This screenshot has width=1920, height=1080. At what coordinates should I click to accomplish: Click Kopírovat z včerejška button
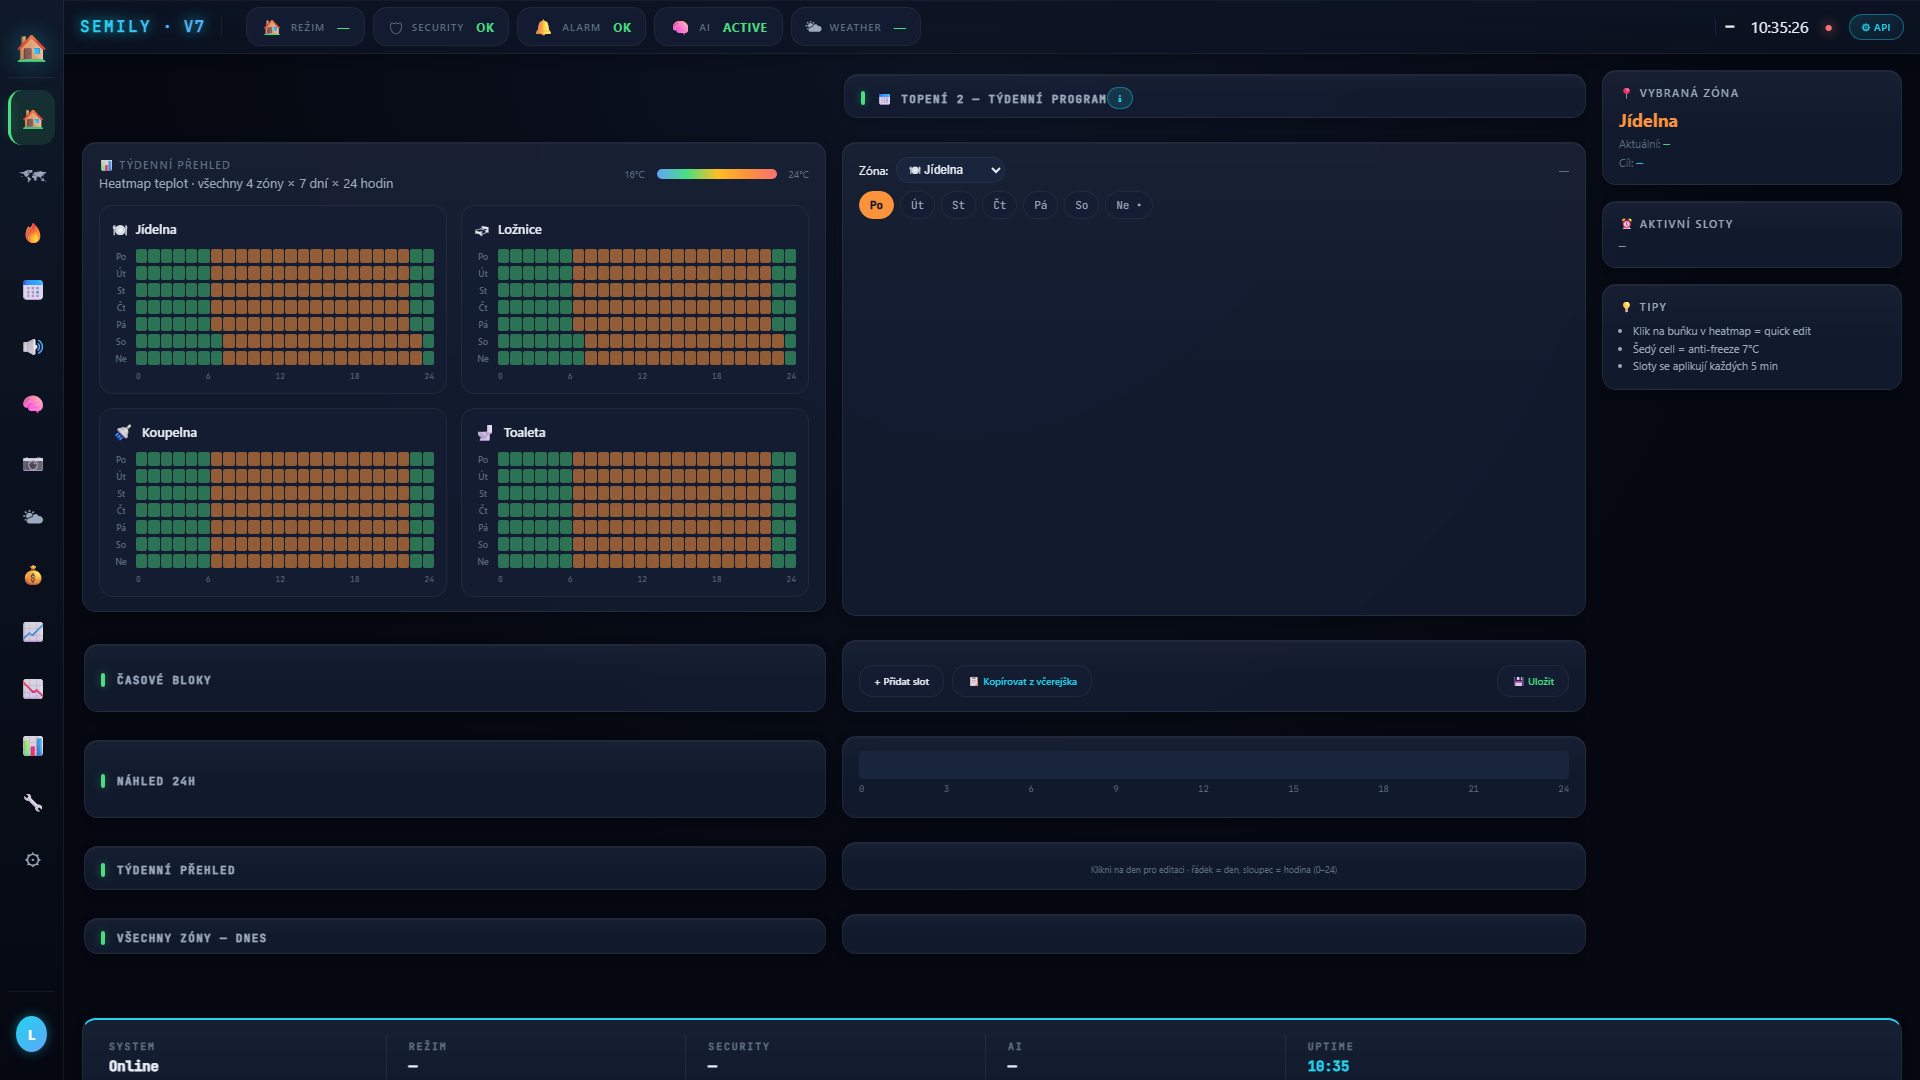pos(1022,681)
